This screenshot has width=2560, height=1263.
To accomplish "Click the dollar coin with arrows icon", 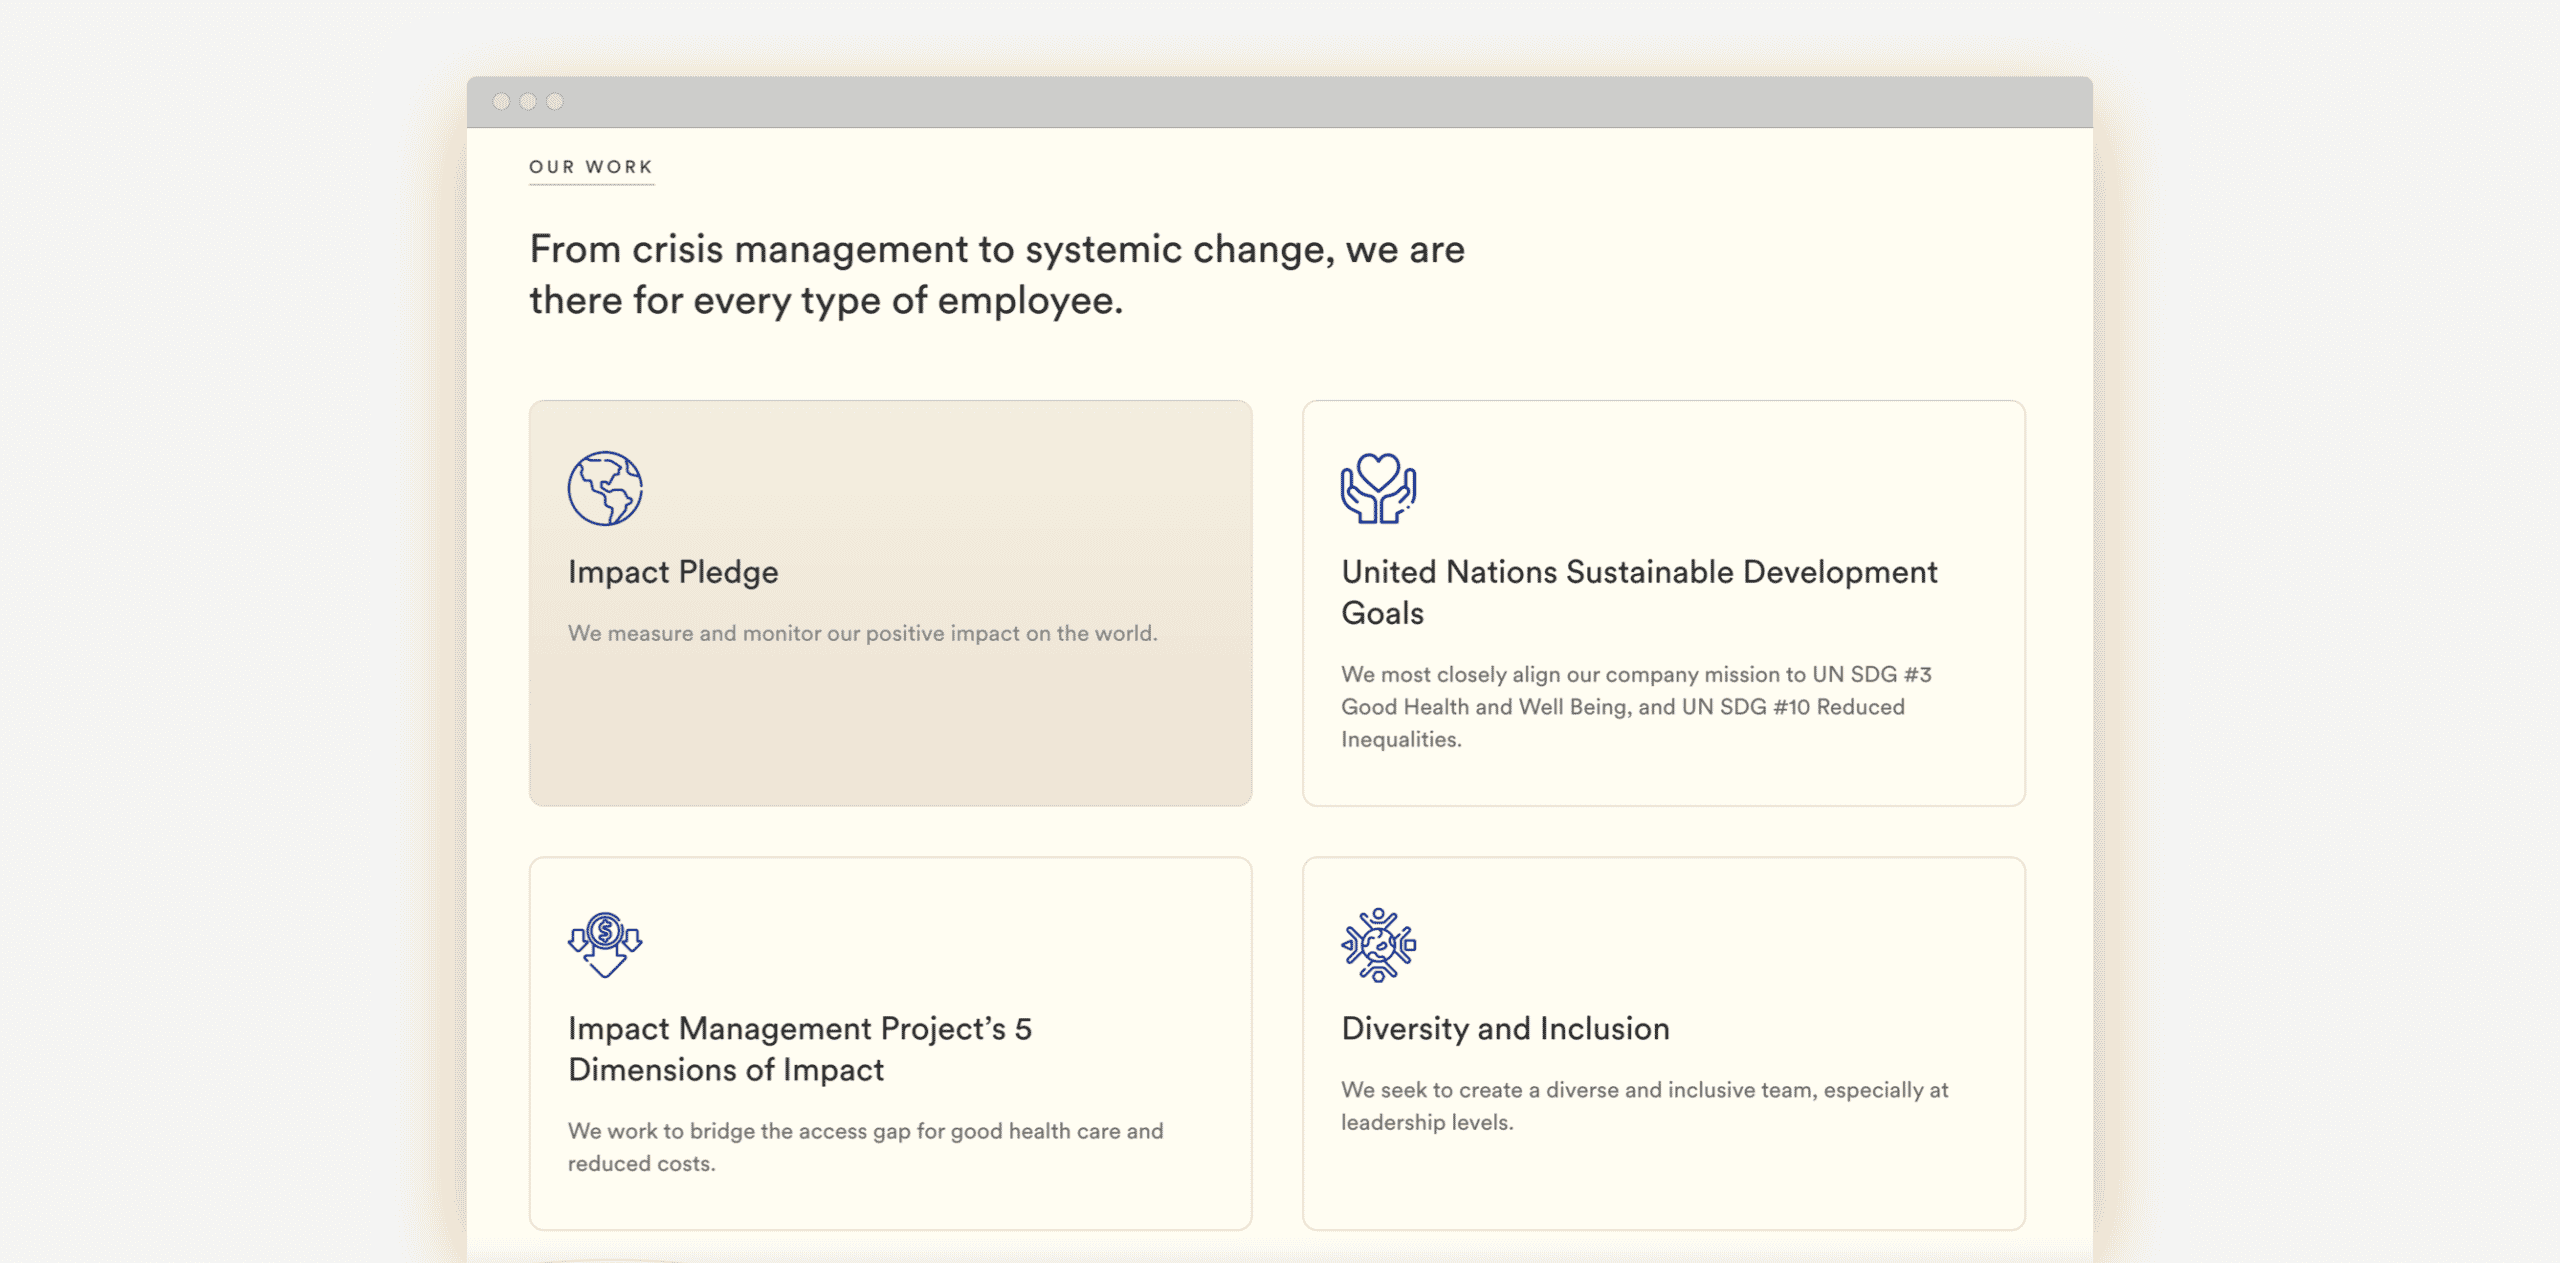I will pos(605,945).
